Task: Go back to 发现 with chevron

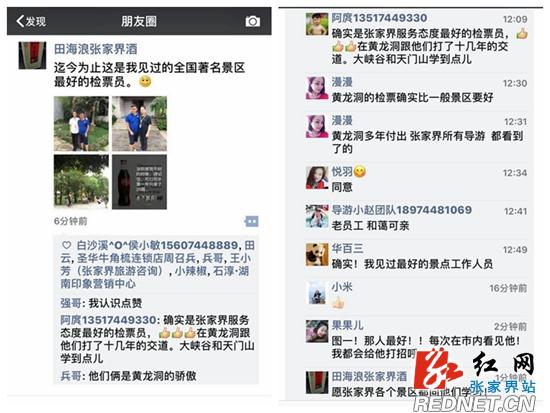Action: pyautogui.click(x=31, y=21)
